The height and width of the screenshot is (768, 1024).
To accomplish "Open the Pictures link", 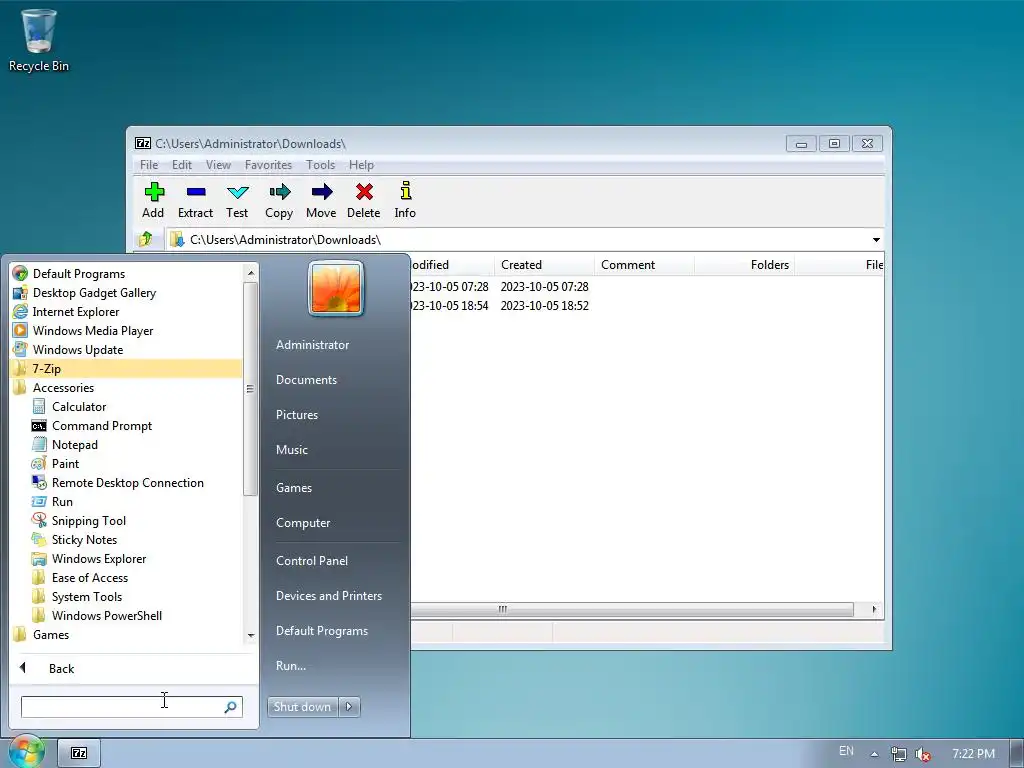I will pyautogui.click(x=296, y=415).
